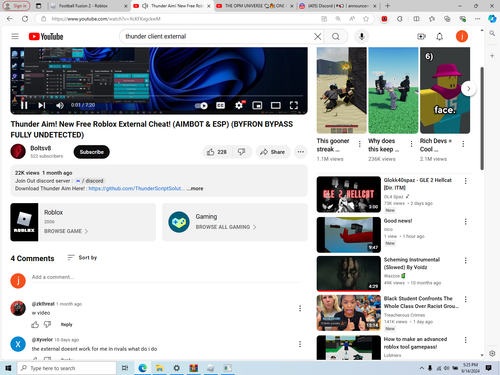Dislike the comment by @zkthreat

[48, 324]
